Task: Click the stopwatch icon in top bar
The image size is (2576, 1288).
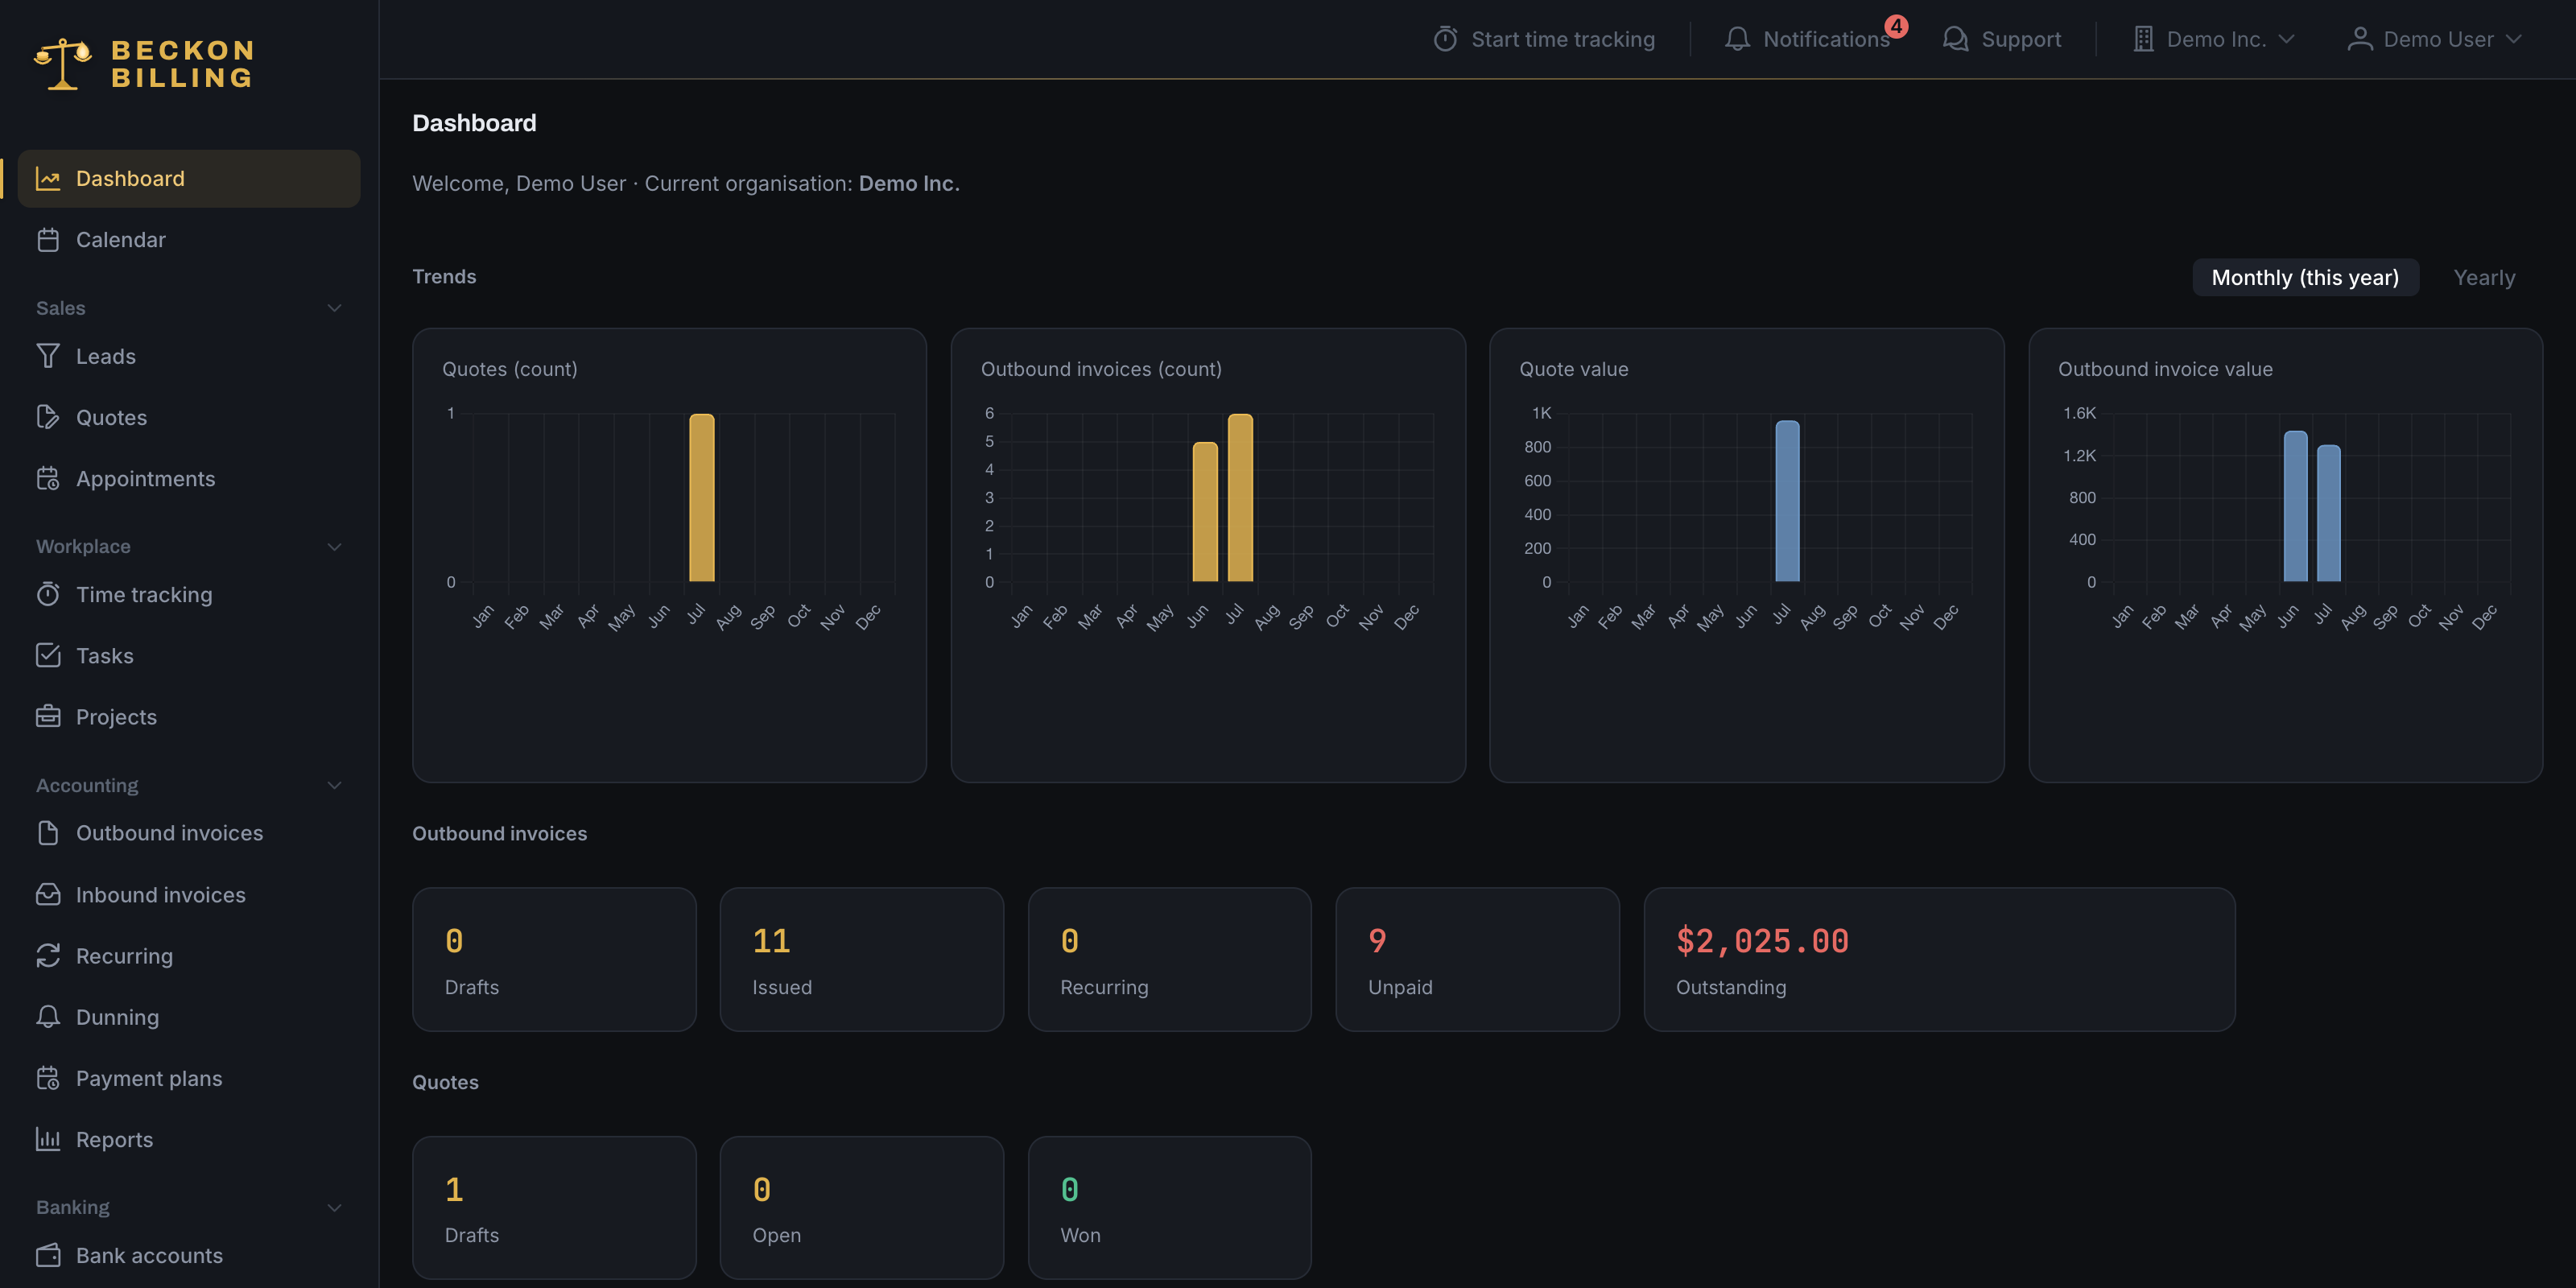Action: (x=1445, y=39)
